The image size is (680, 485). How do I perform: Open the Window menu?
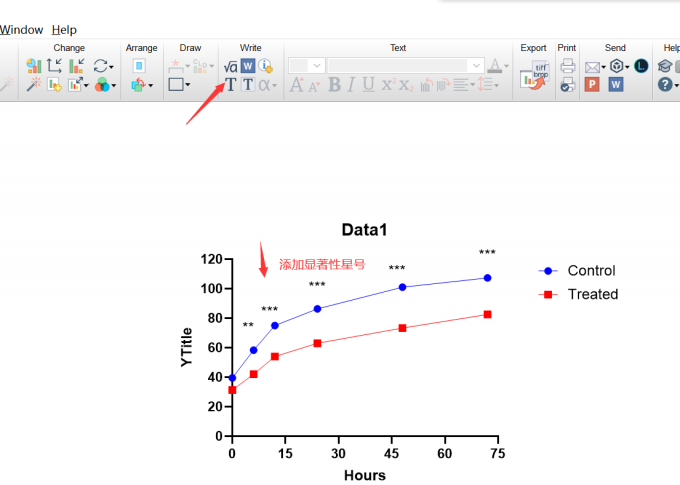20,30
